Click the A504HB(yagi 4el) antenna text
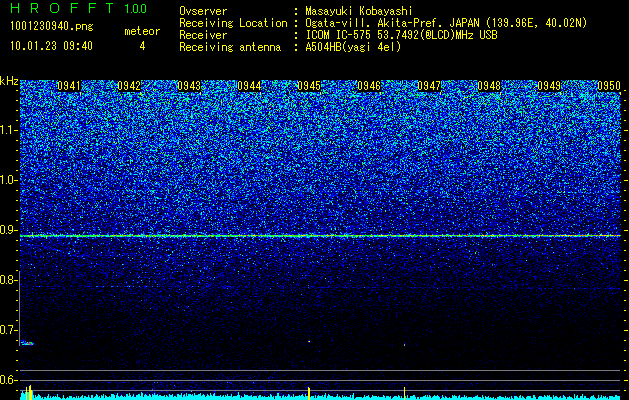629x400 pixels. click(353, 47)
